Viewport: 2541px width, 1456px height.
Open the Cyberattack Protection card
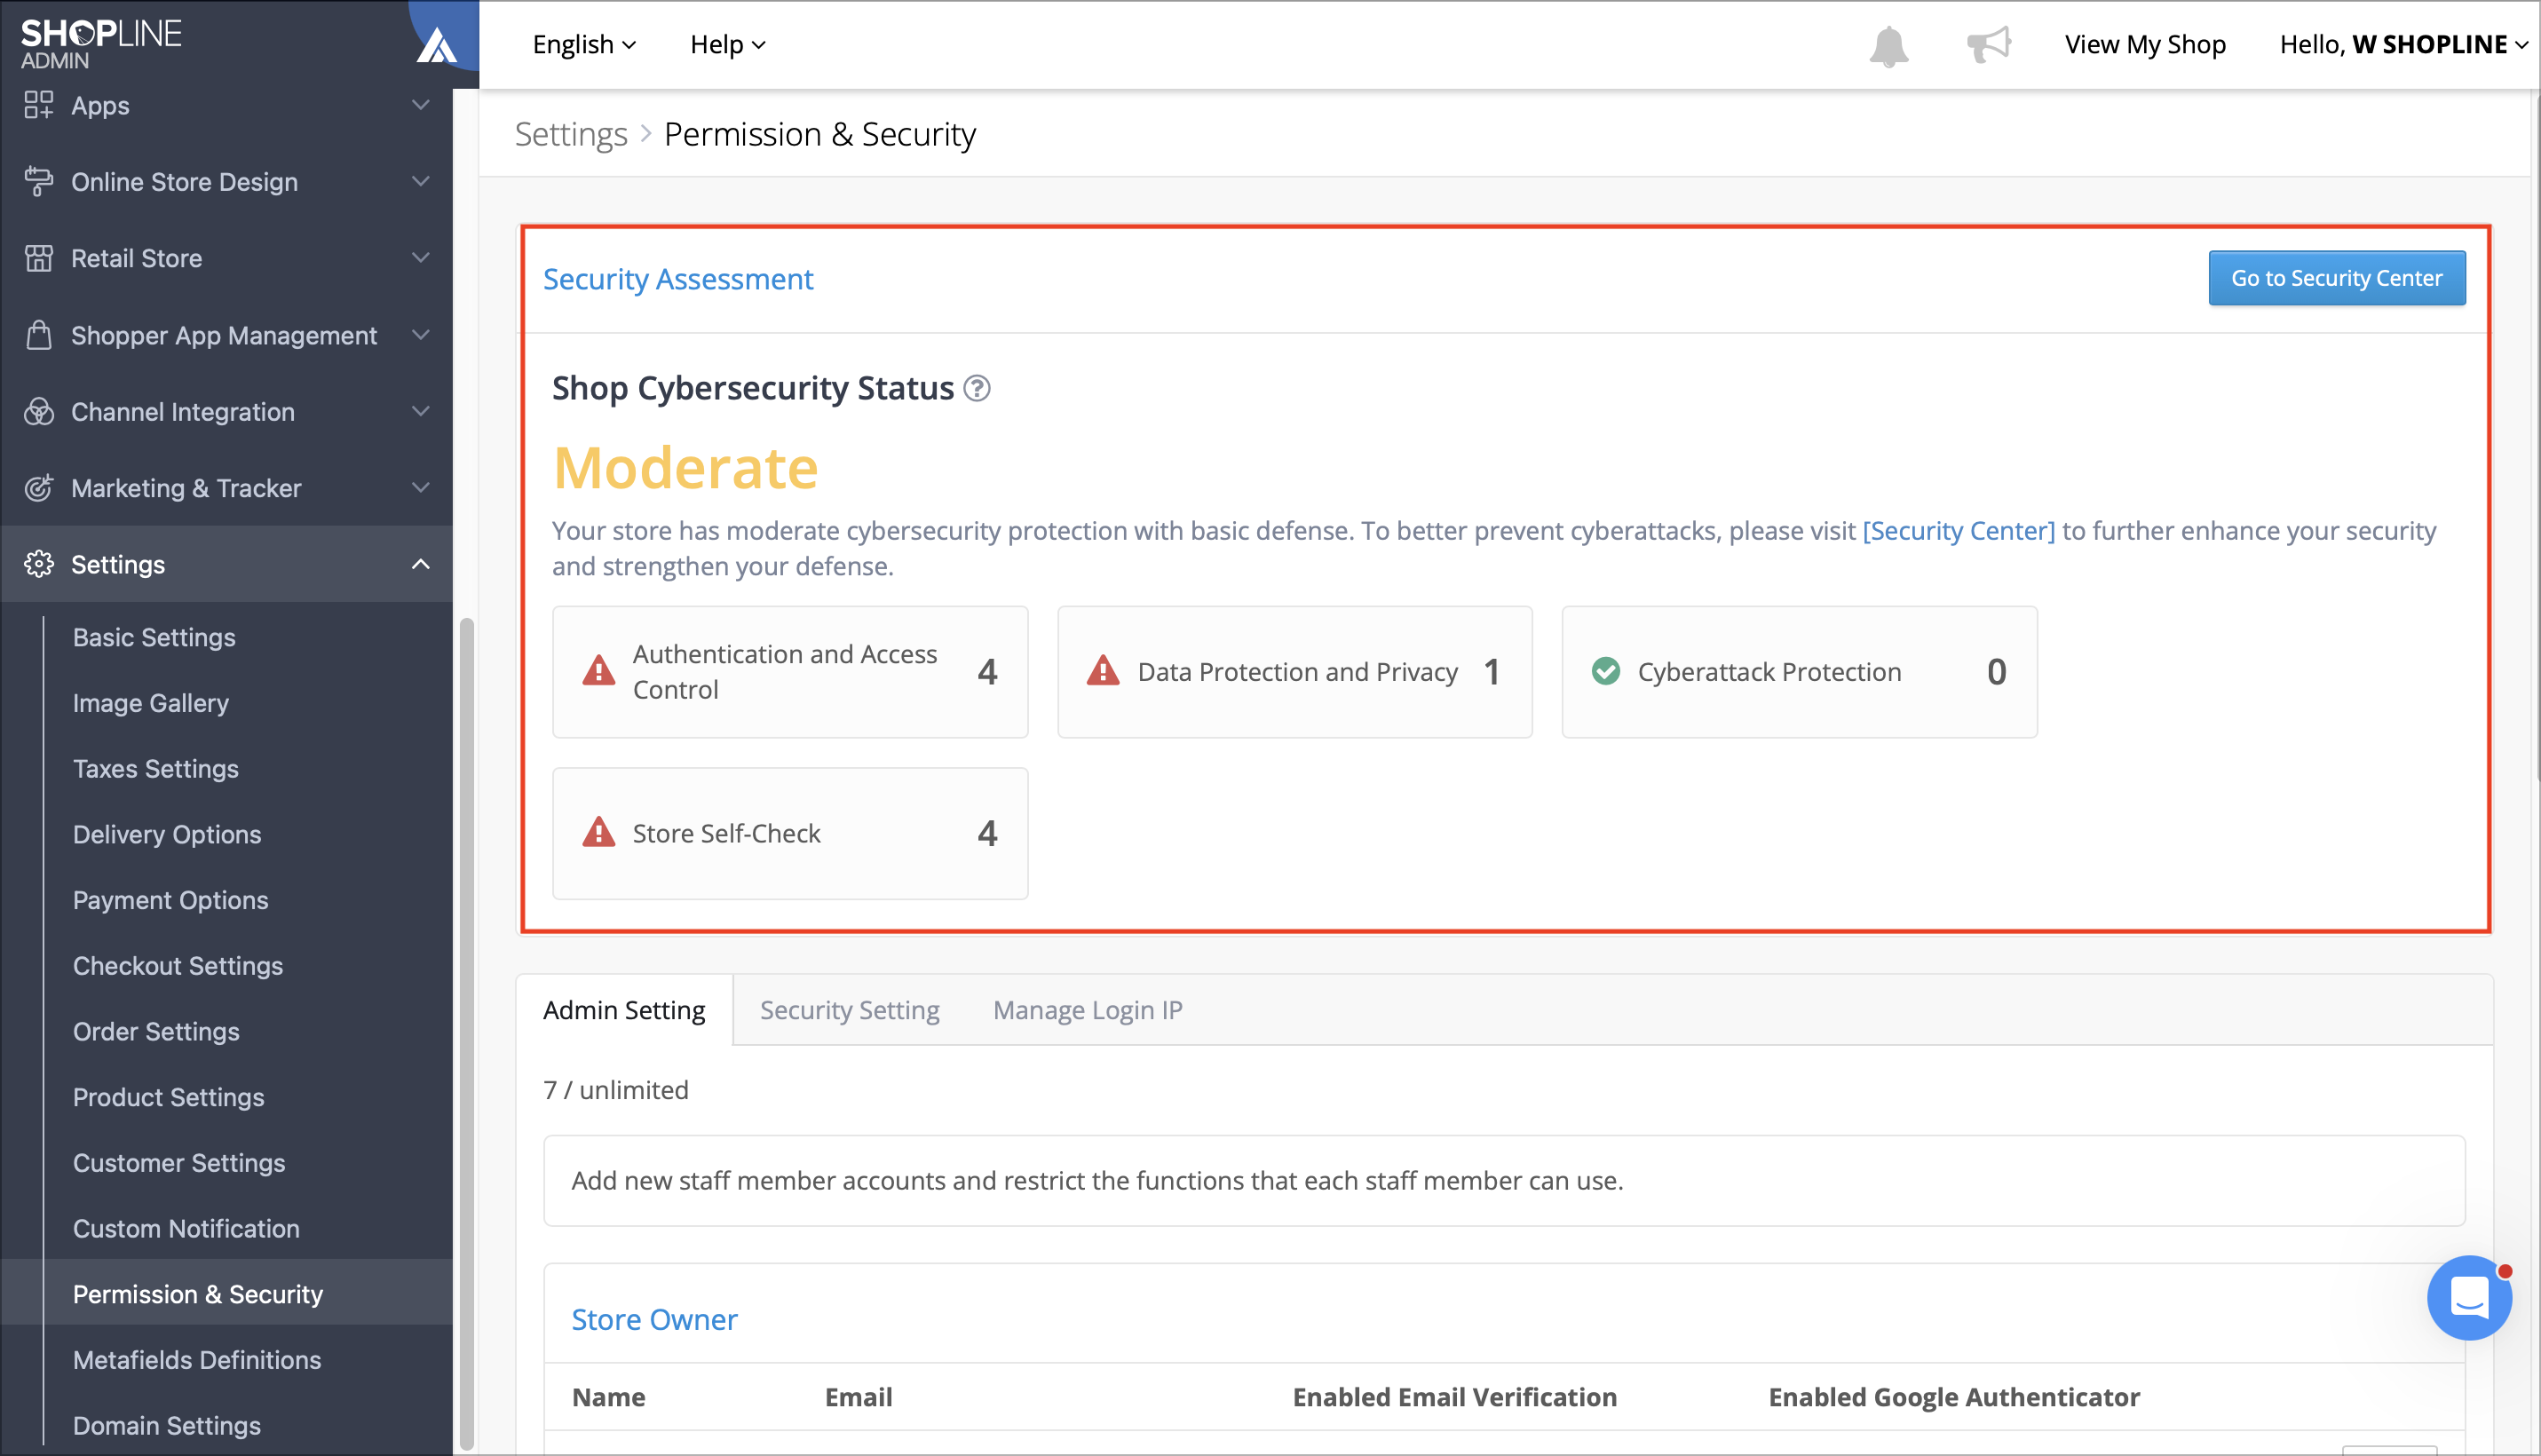pos(1799,671)
